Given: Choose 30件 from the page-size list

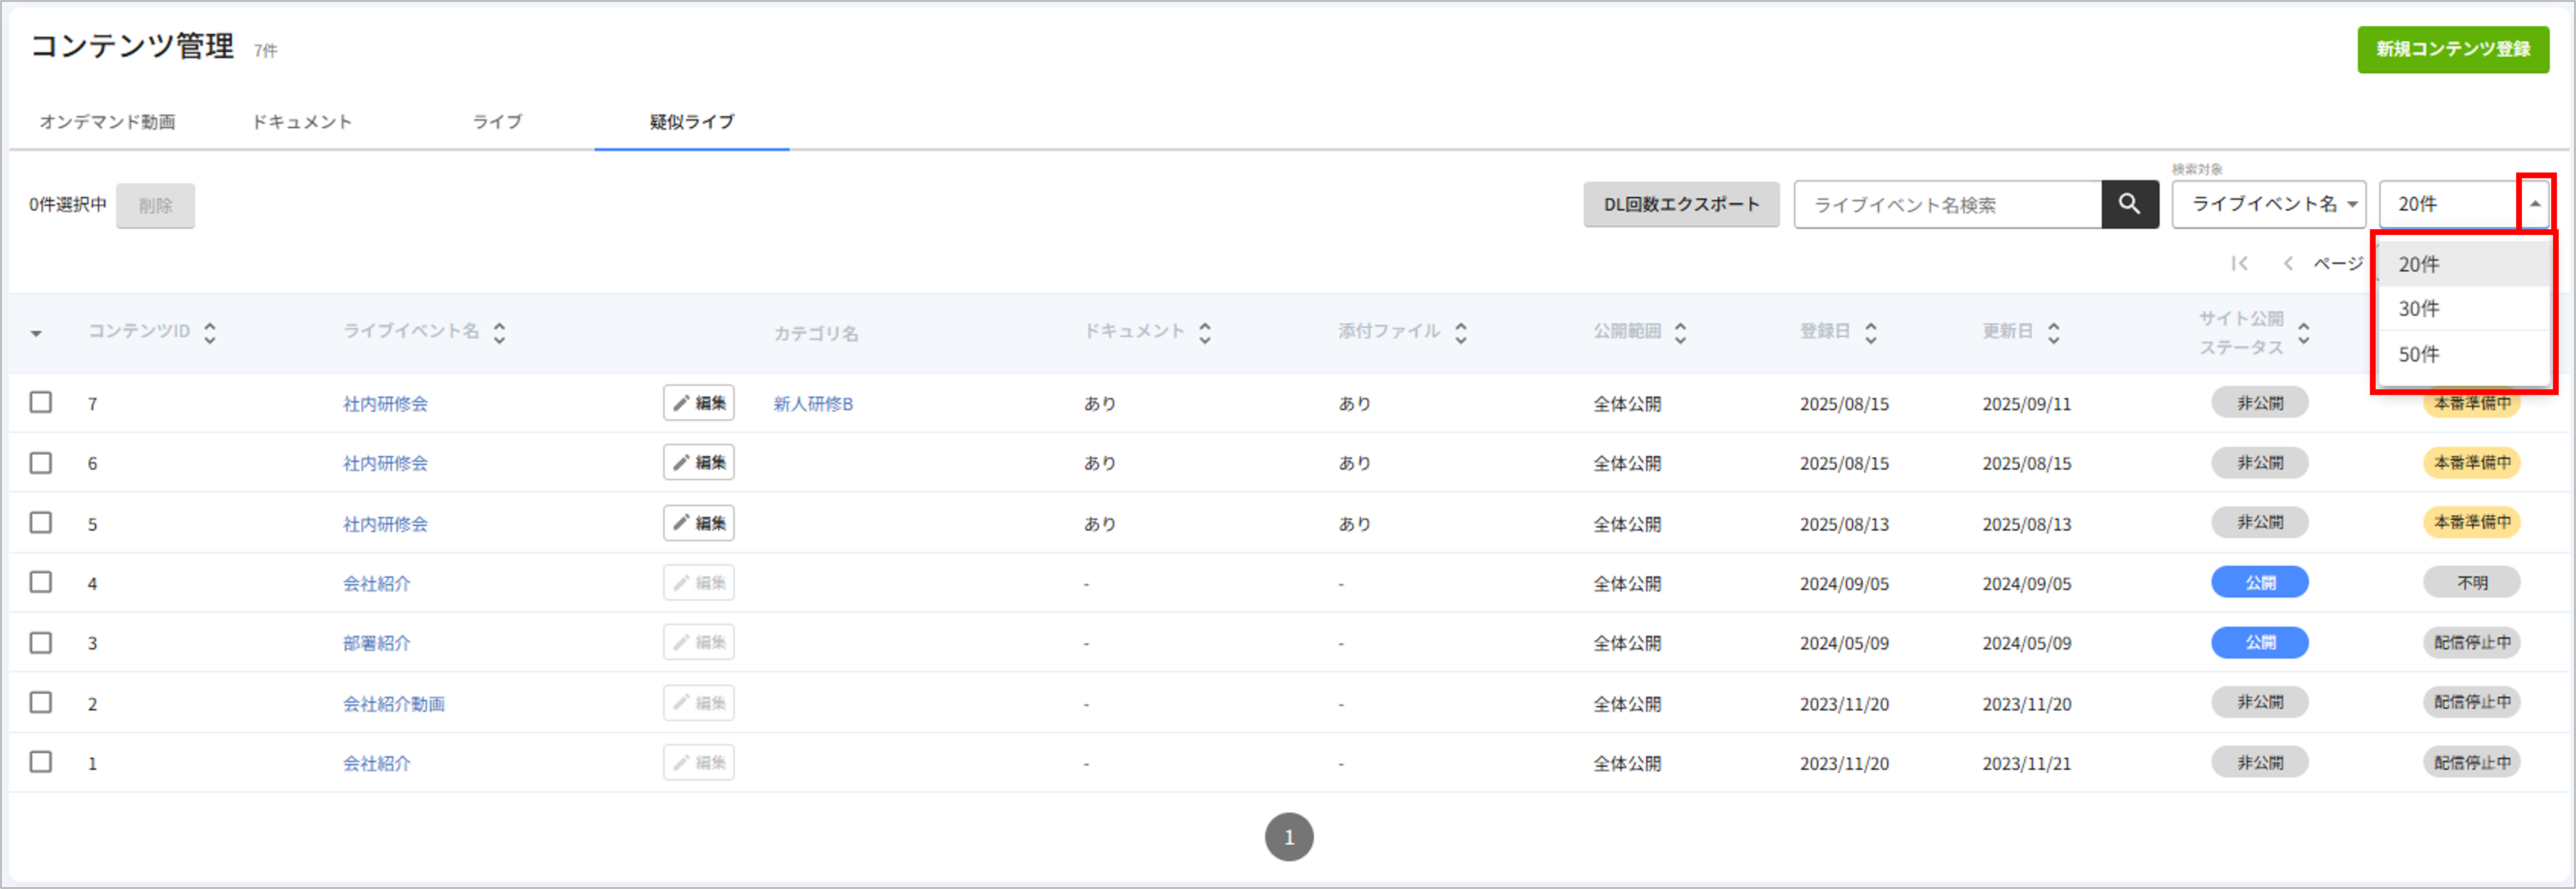Looking at the screenshot, I should point(2464,309).
